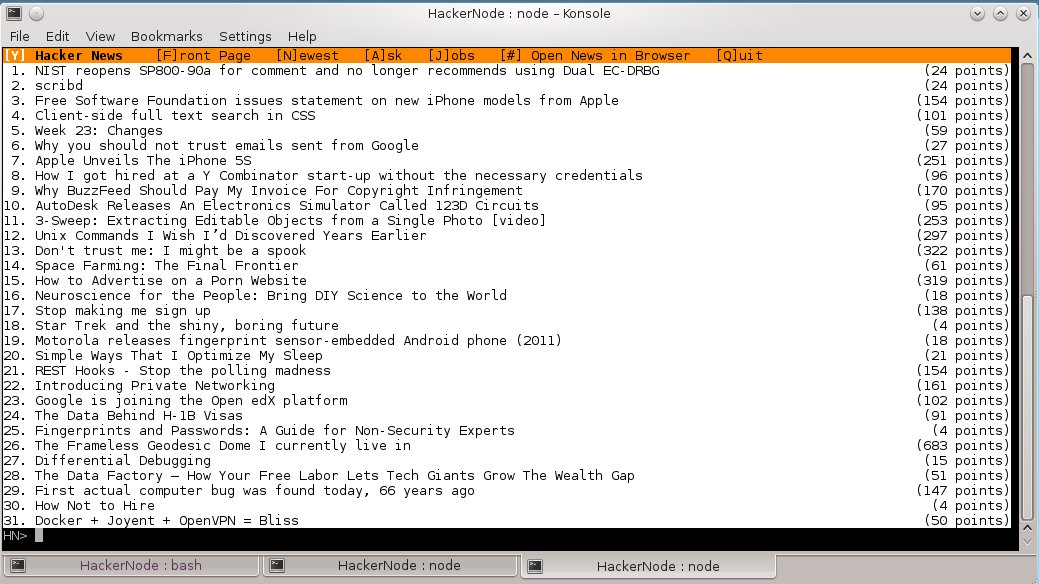
Task: Click the Konsole window menu icon in title bar
Action: coord(14,13)
